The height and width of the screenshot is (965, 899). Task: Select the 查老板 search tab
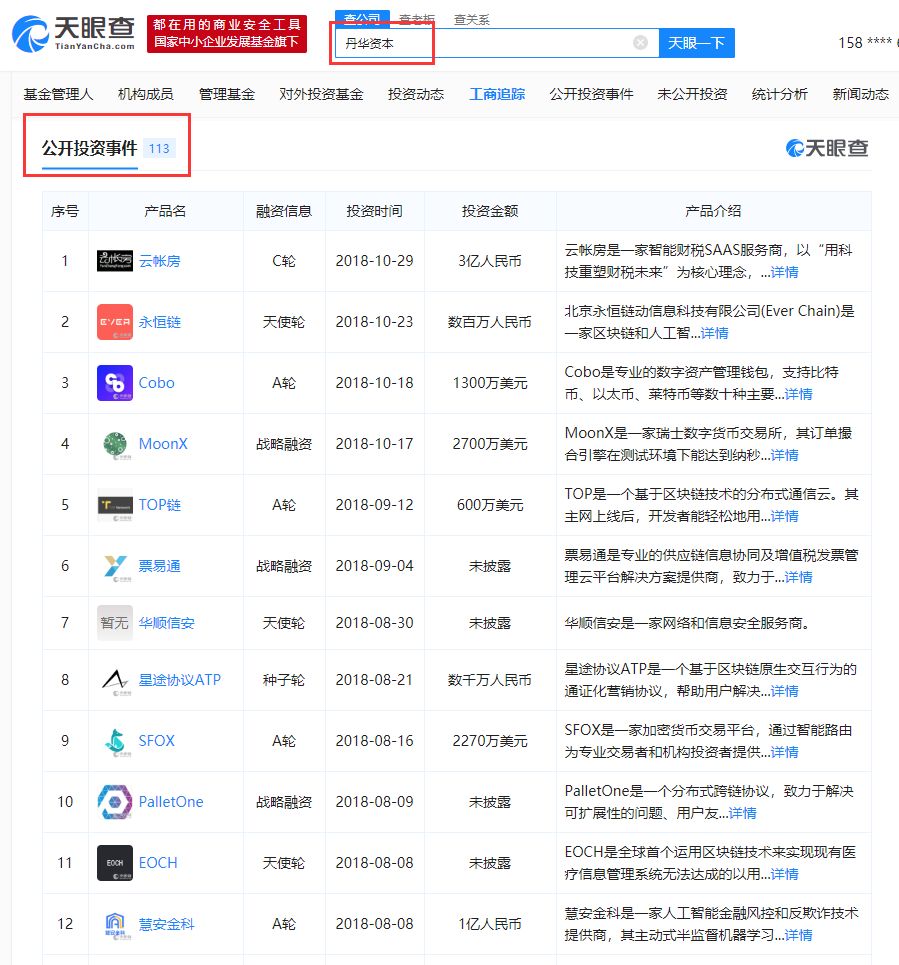click(x=417, y=19)
